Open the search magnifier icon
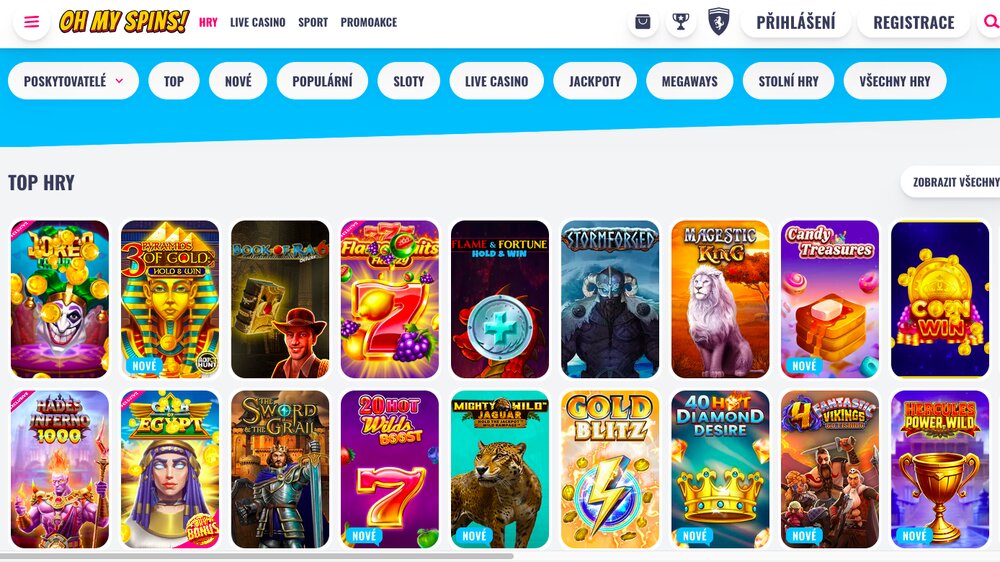Image resolution: width=1000 pixels, height=562 pixels. 990,22
